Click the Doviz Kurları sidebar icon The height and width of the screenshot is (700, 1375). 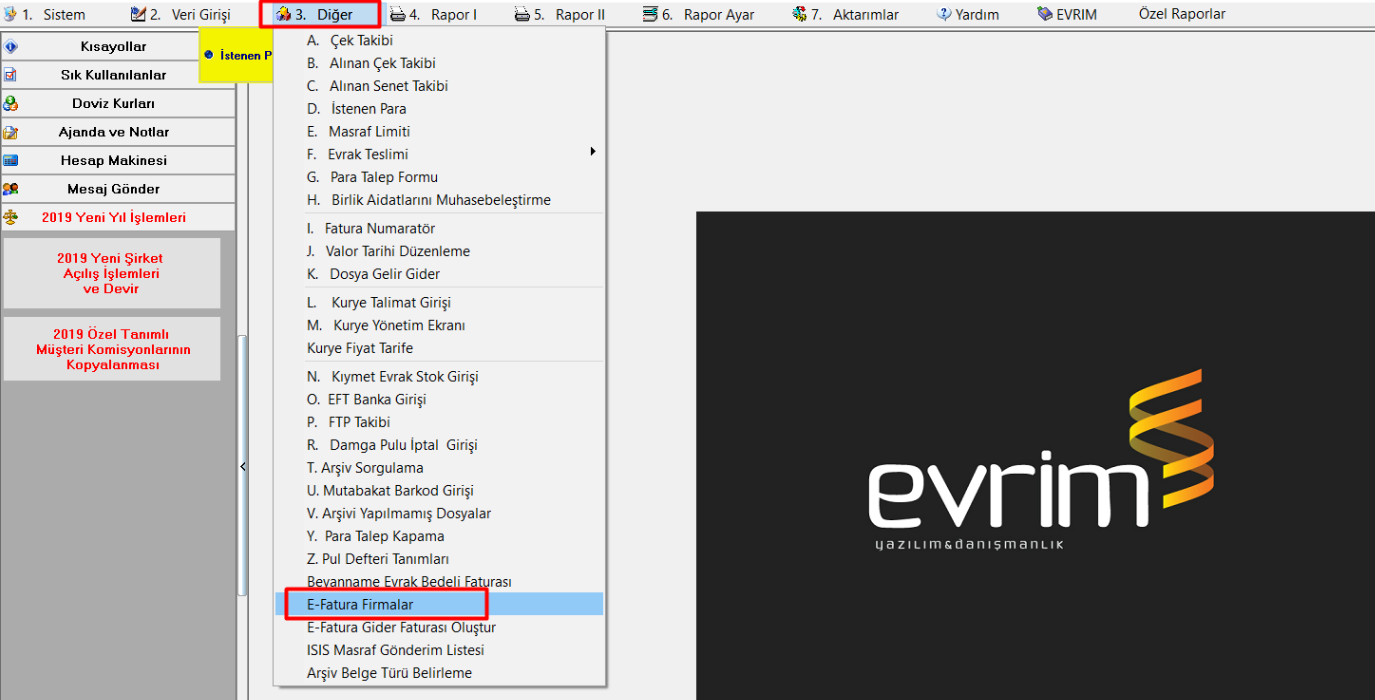pos(11,103)
